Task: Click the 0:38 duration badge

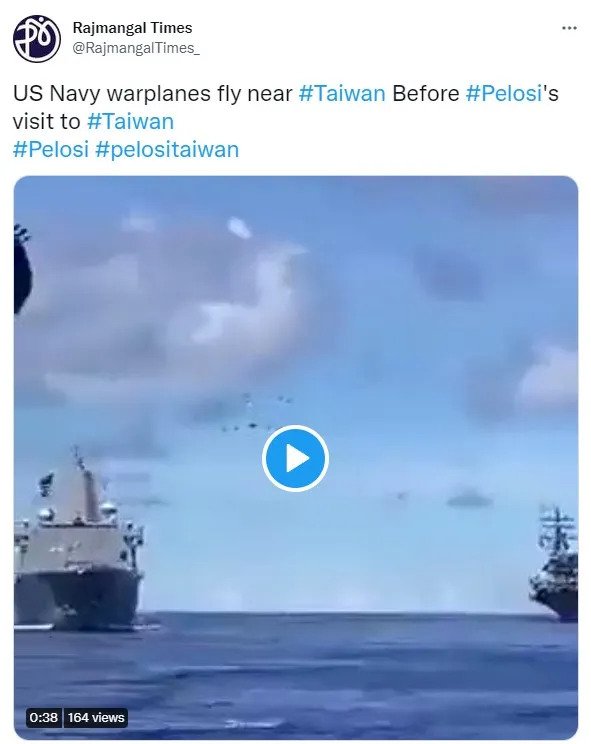Action: [44, 717]
